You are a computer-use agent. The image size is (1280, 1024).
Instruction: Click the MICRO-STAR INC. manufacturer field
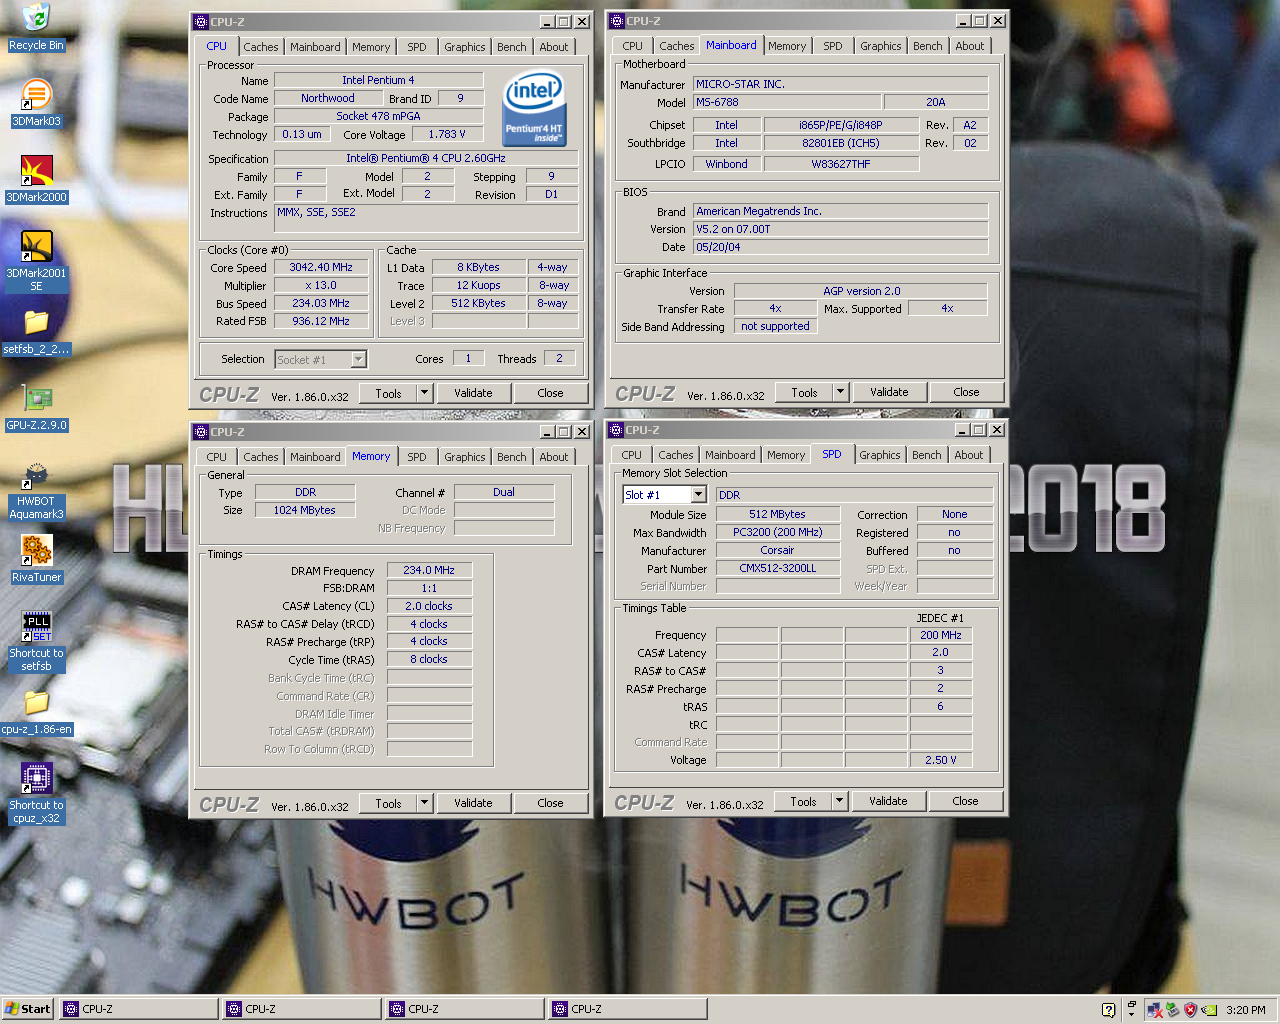841,84
